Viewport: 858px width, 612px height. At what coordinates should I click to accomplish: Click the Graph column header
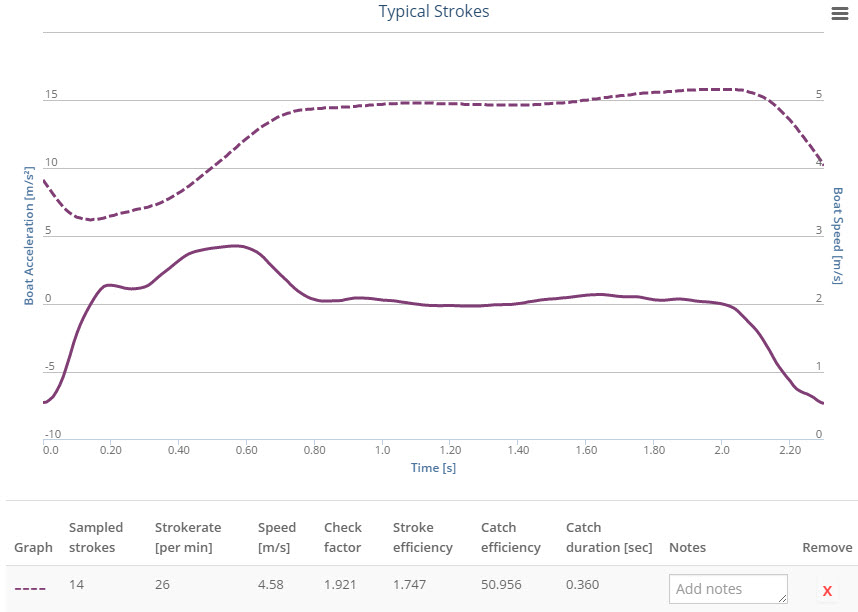[x=33, y=547]
